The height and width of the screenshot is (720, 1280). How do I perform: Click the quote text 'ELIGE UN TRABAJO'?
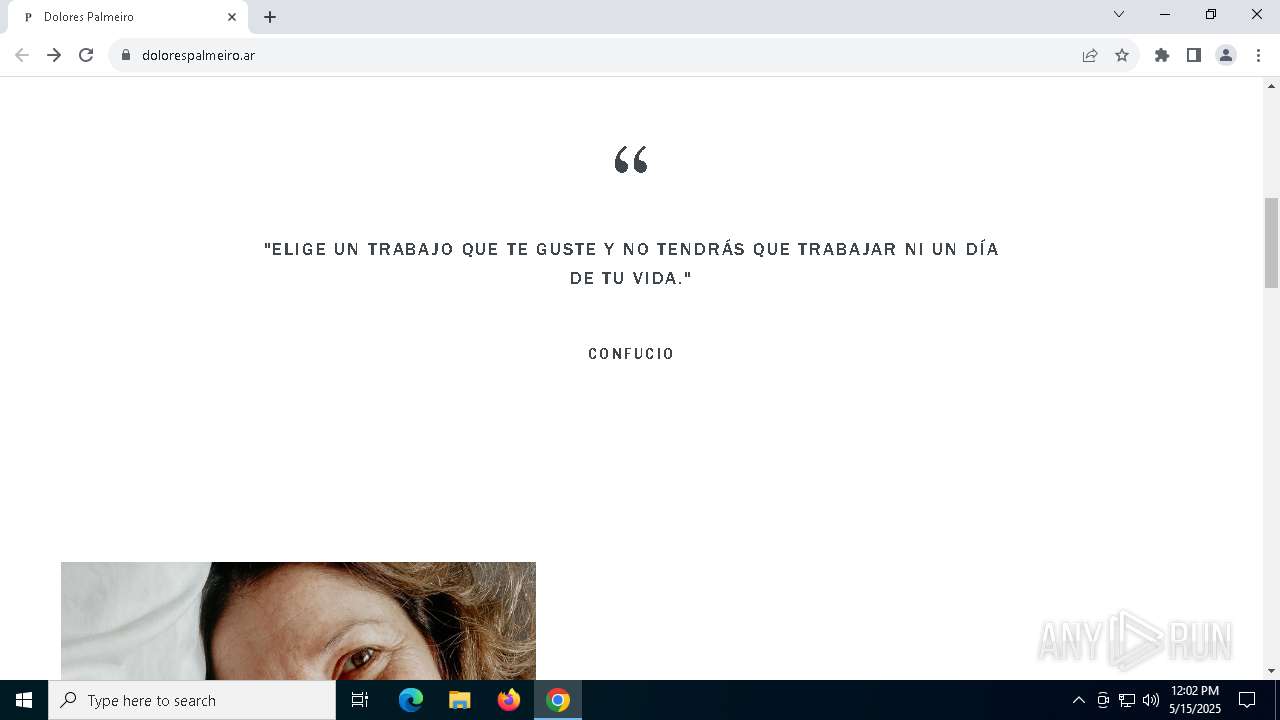pyautogui.click(x=631, y=263)
